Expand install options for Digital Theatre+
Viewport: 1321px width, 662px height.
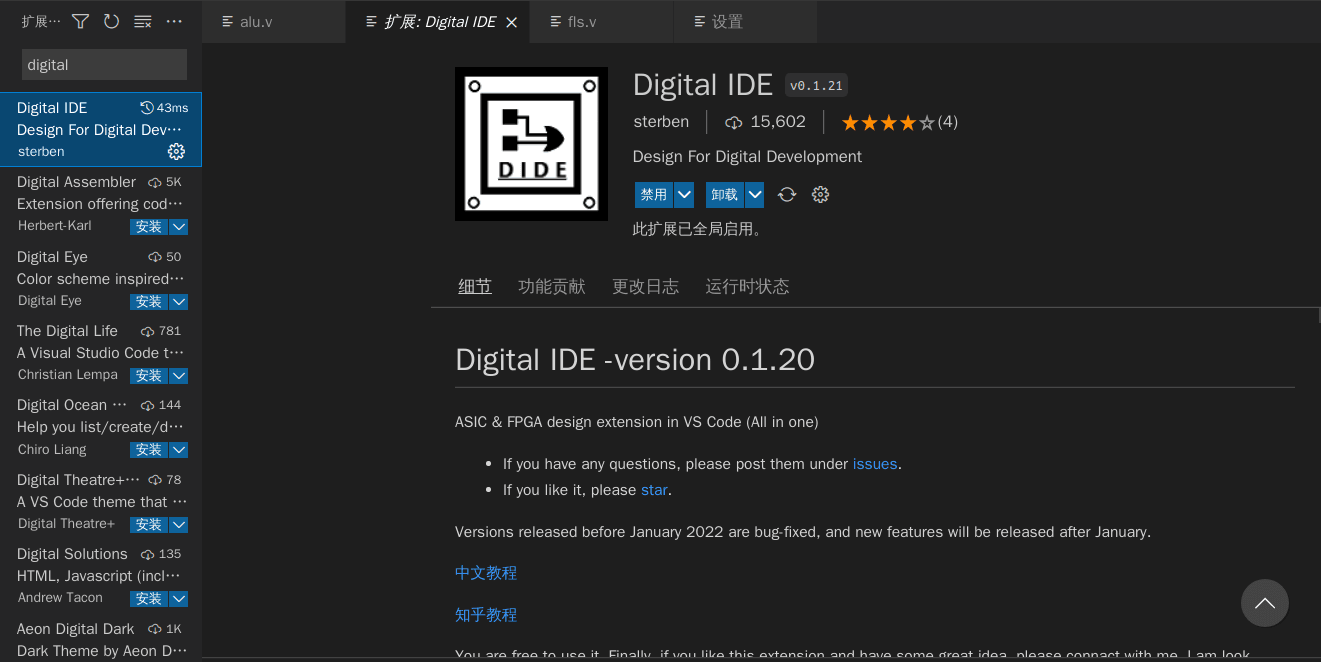coord(179,525)
